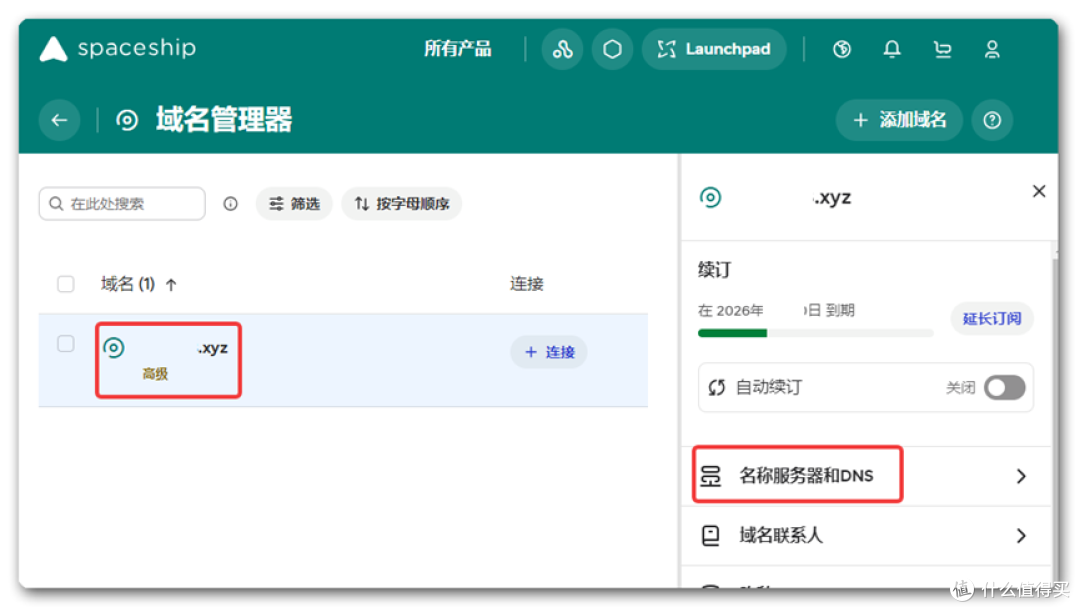The image size is (1080, 612).
Task: Click domain icon in details panel header
Action: (710, 198)
